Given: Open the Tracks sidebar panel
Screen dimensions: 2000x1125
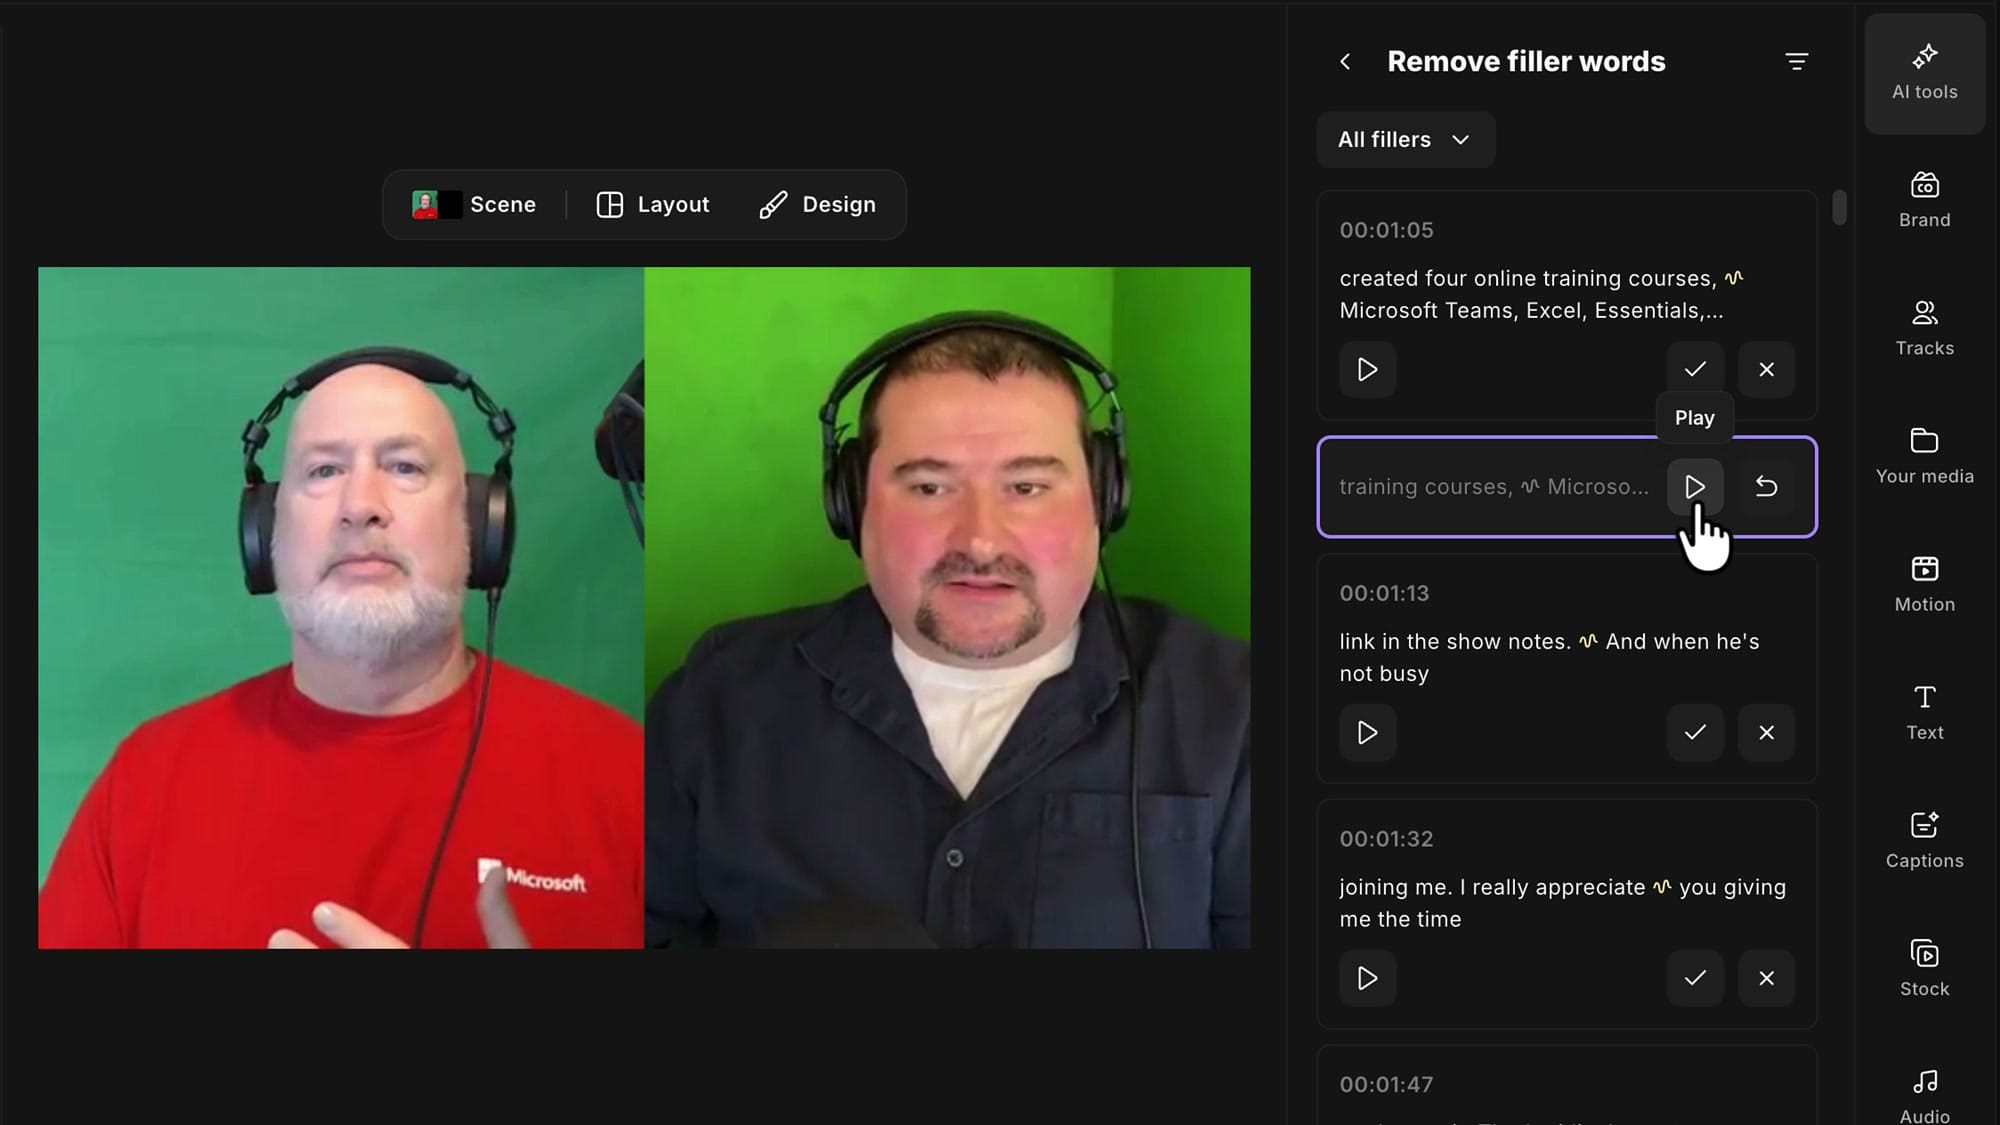Looking at the screenshot, I should pos(1924,328).
